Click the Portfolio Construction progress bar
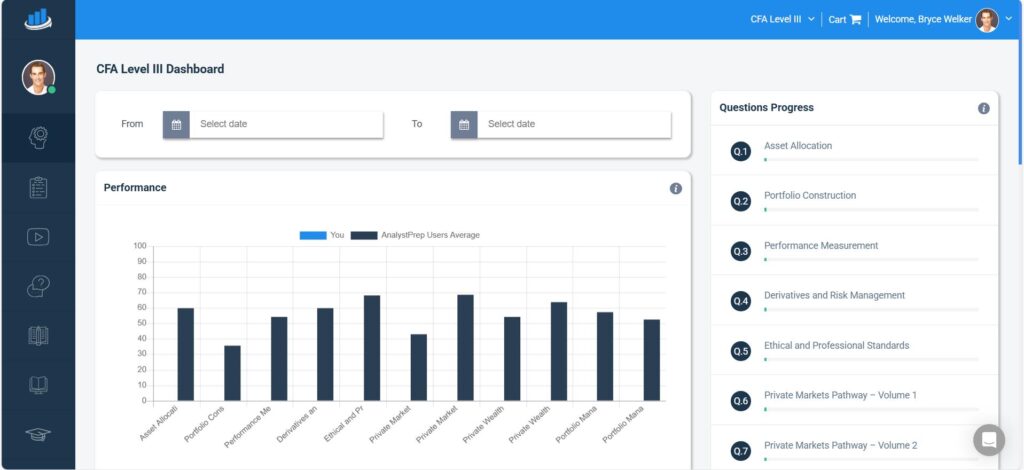This screenshot has height=470, width=1024. pyautogui.click(x=871, y=210)
